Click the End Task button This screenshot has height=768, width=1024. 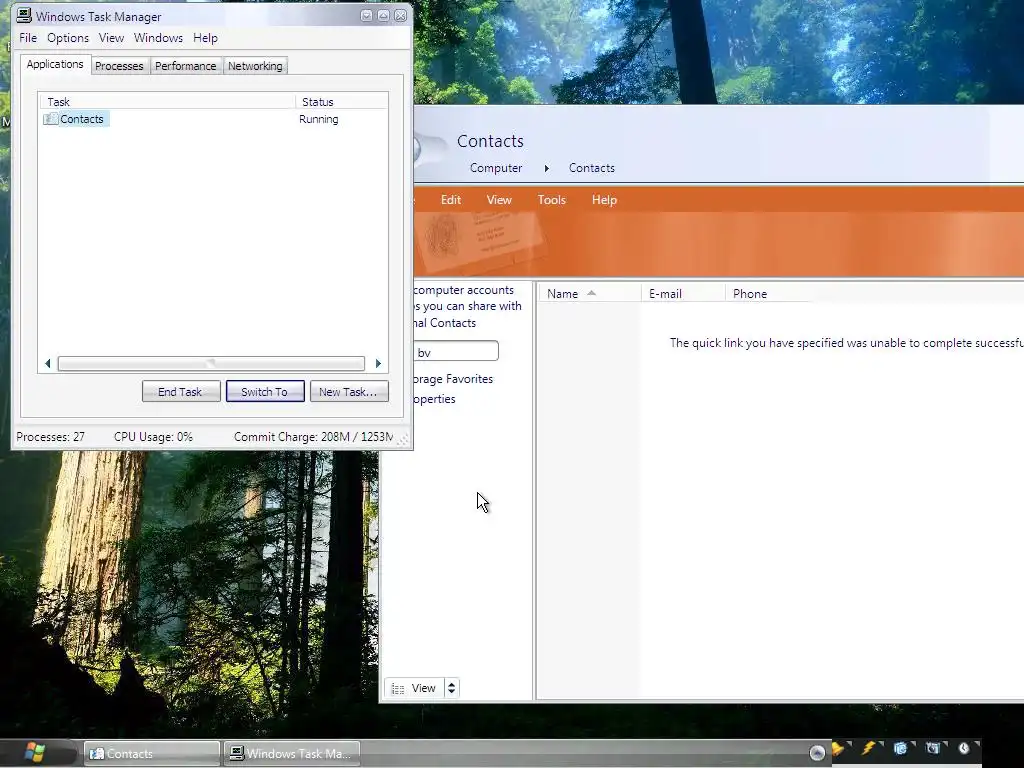click(181, 392)
